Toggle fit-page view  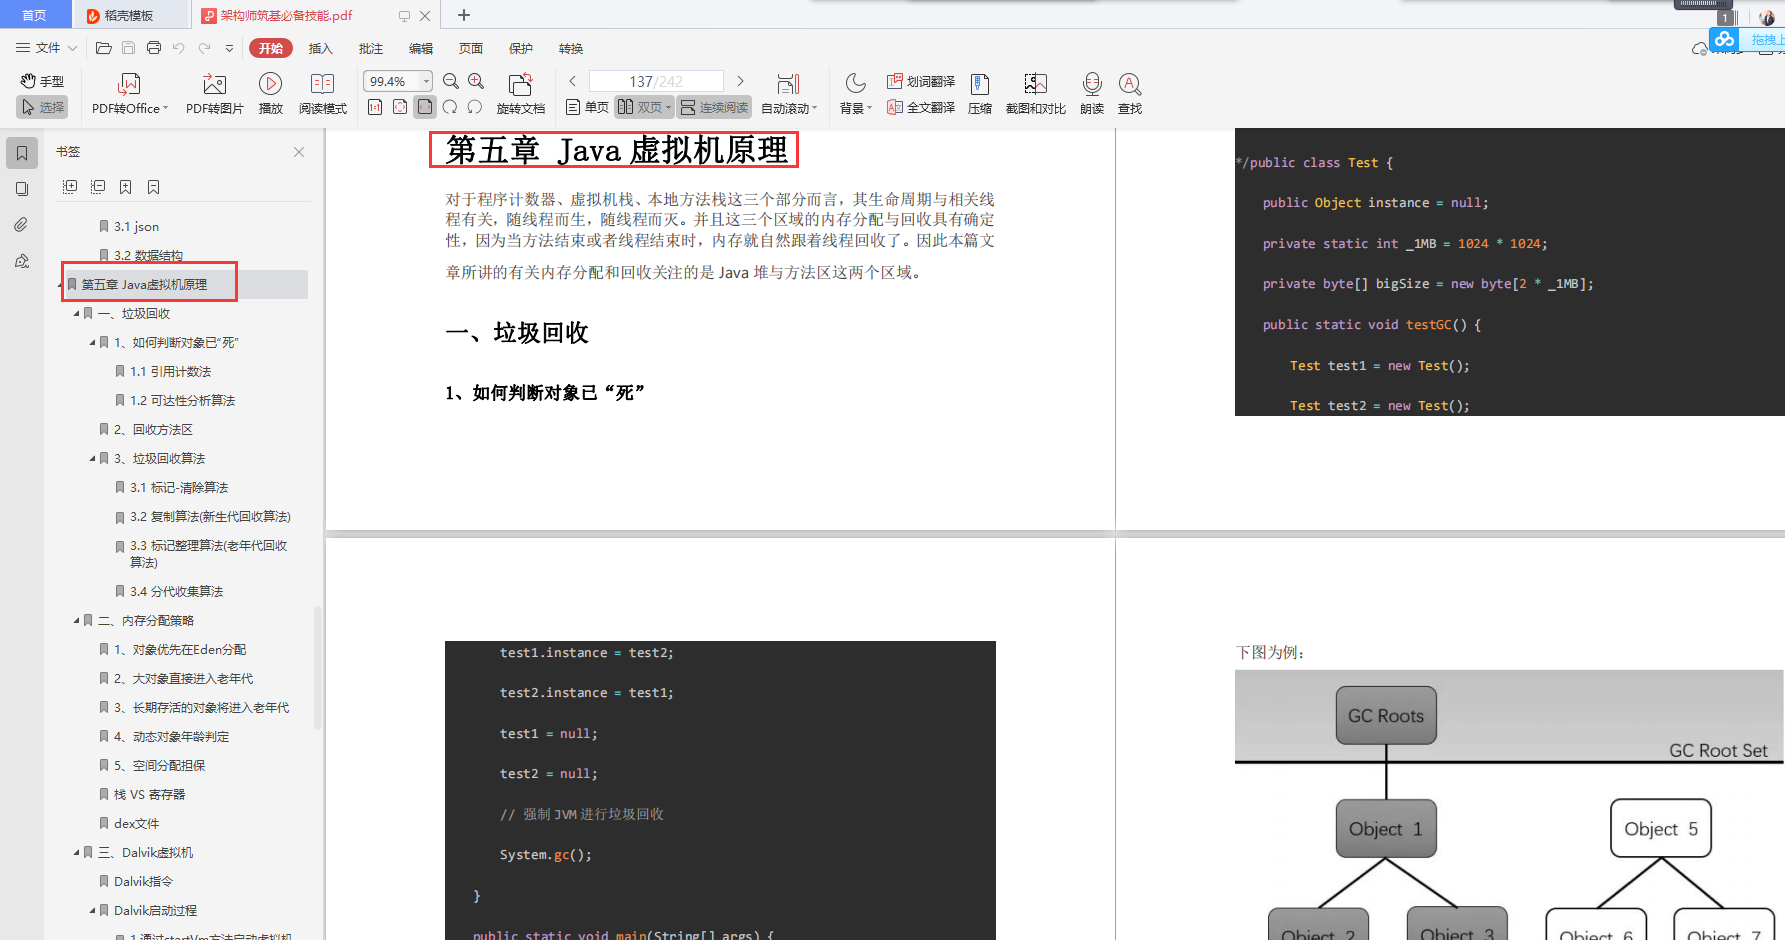coord(400,107)
